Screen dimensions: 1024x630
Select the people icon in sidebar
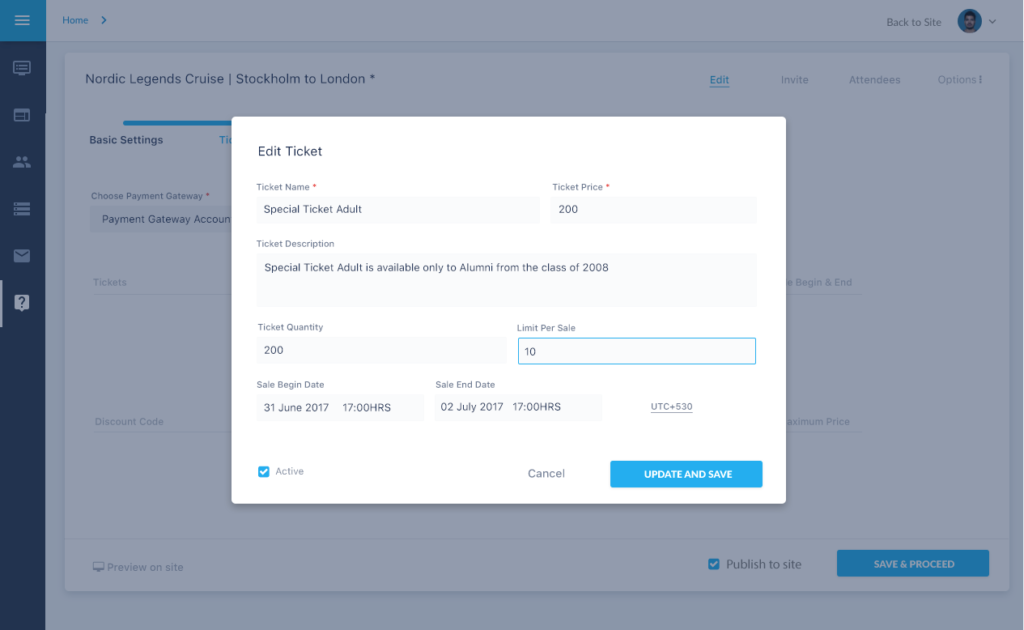[22, 162]
